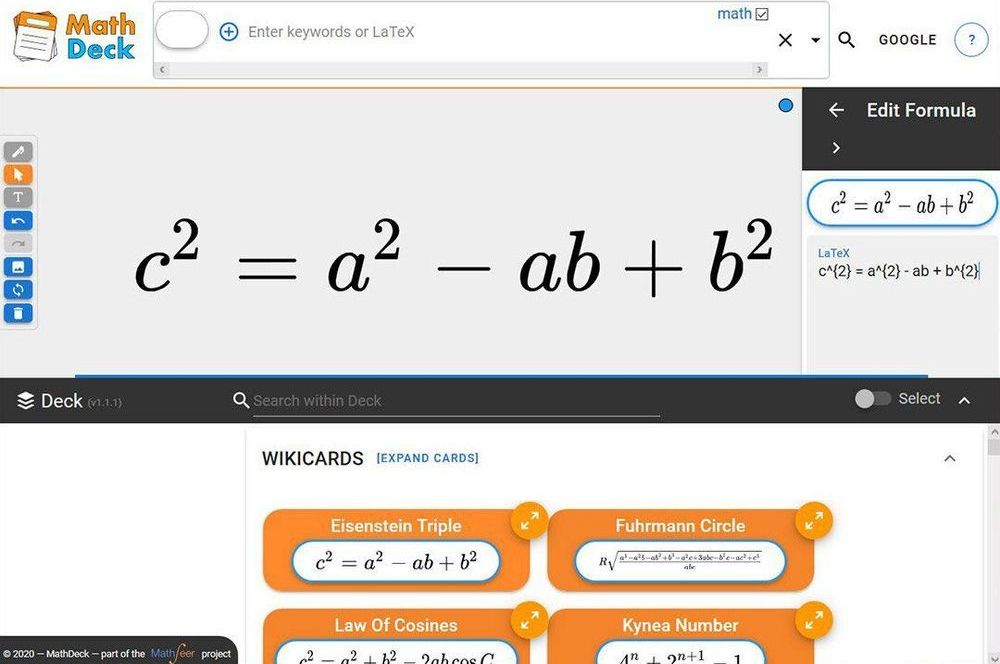Click the magnifier search icon in header
Viewport: 1000px width, 664px height.
click(846, 40)
